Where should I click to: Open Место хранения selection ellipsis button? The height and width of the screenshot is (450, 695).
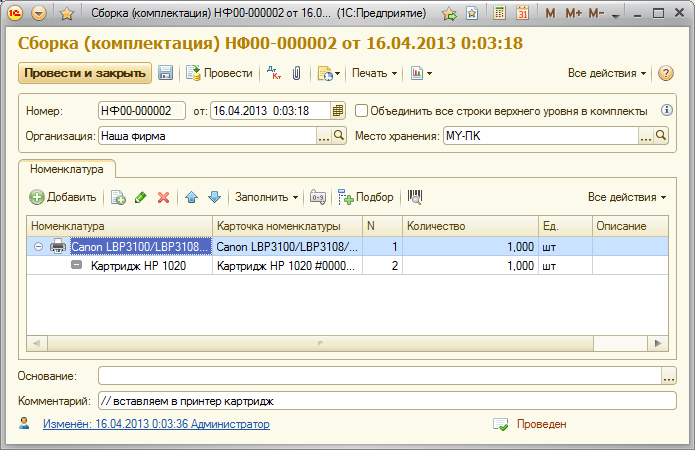tap(646, 136)
